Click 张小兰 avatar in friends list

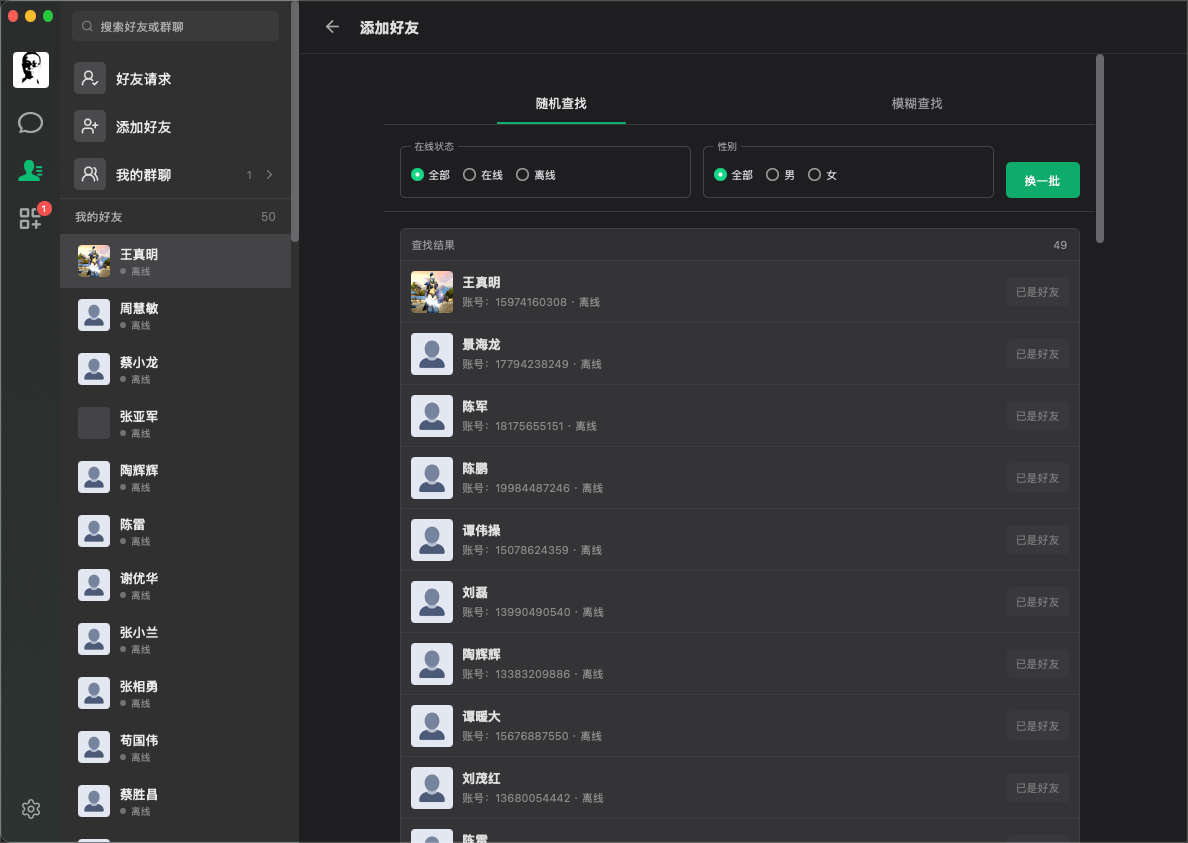coord(94,638)
